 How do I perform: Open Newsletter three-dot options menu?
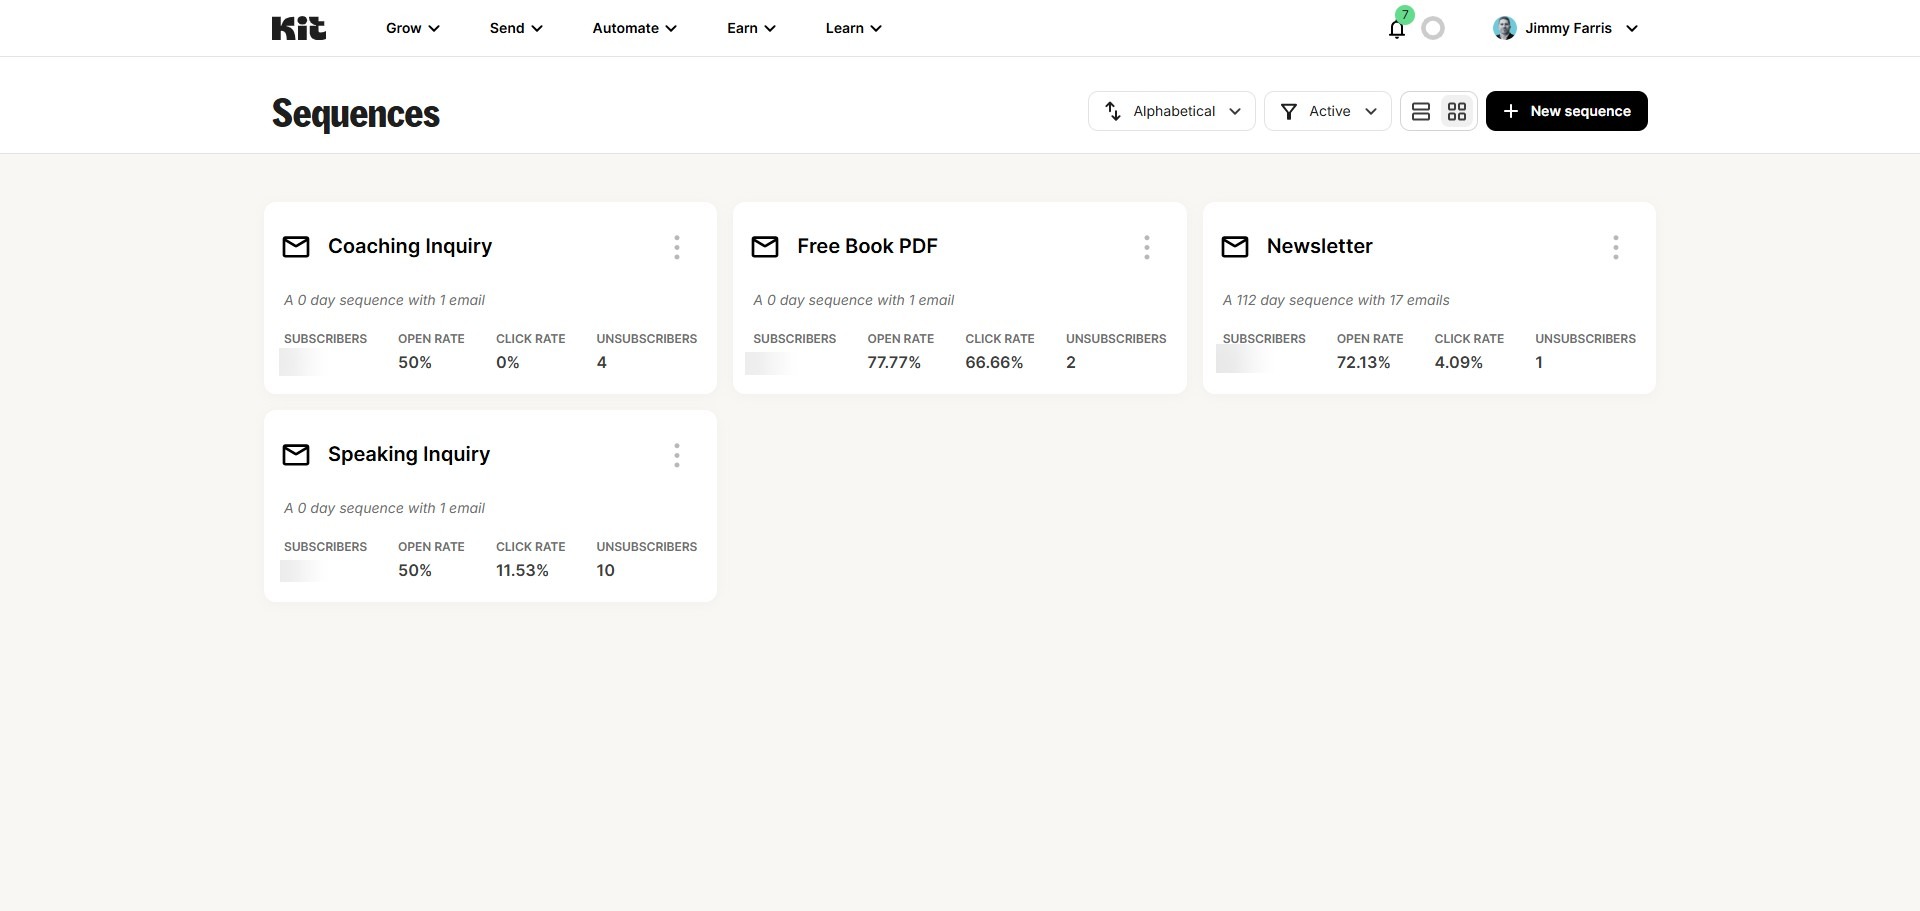[1615, 247]
